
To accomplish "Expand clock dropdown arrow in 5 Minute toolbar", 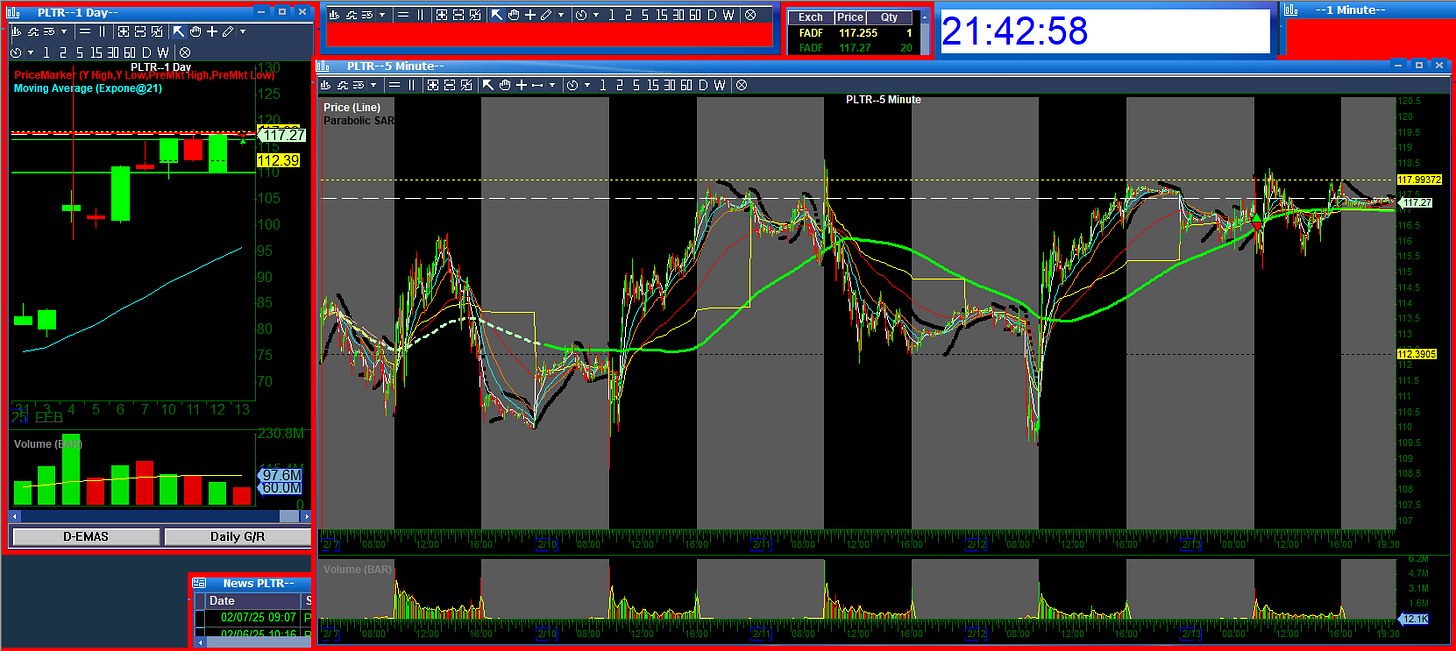I will (x=587, y=85).
